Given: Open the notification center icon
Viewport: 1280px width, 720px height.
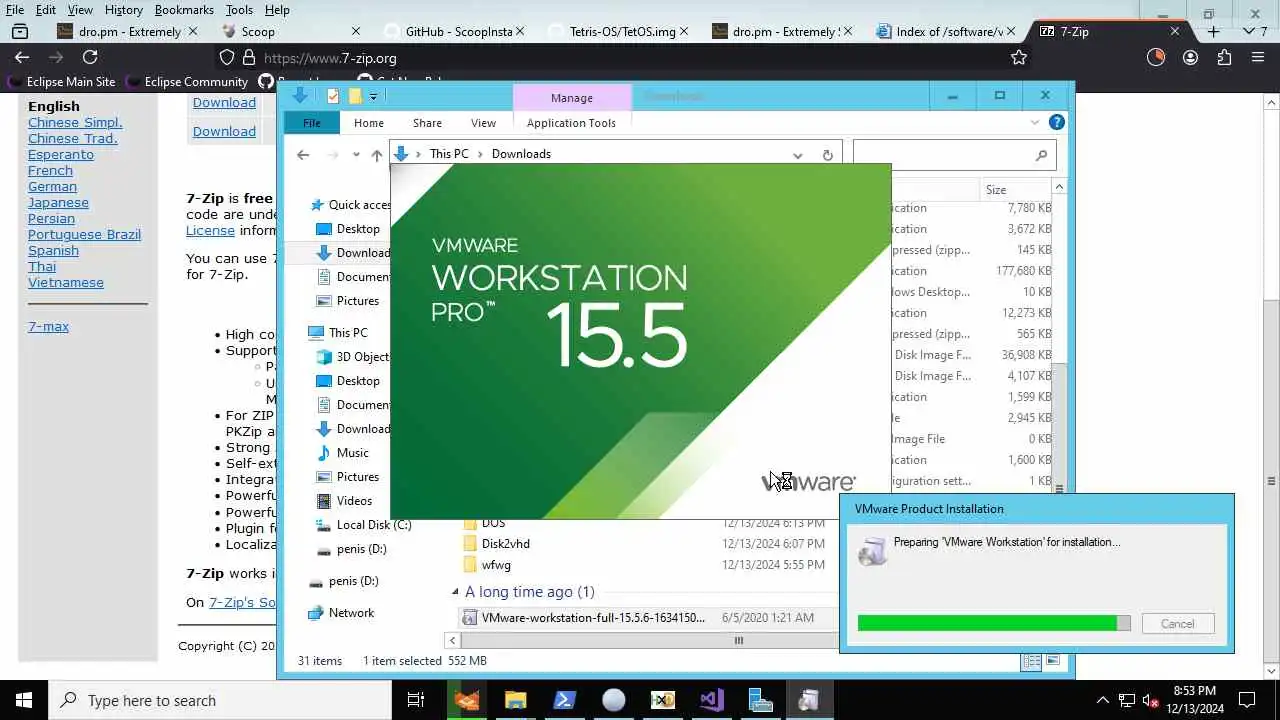Looking at the screenshot, I should point(1247,700).
